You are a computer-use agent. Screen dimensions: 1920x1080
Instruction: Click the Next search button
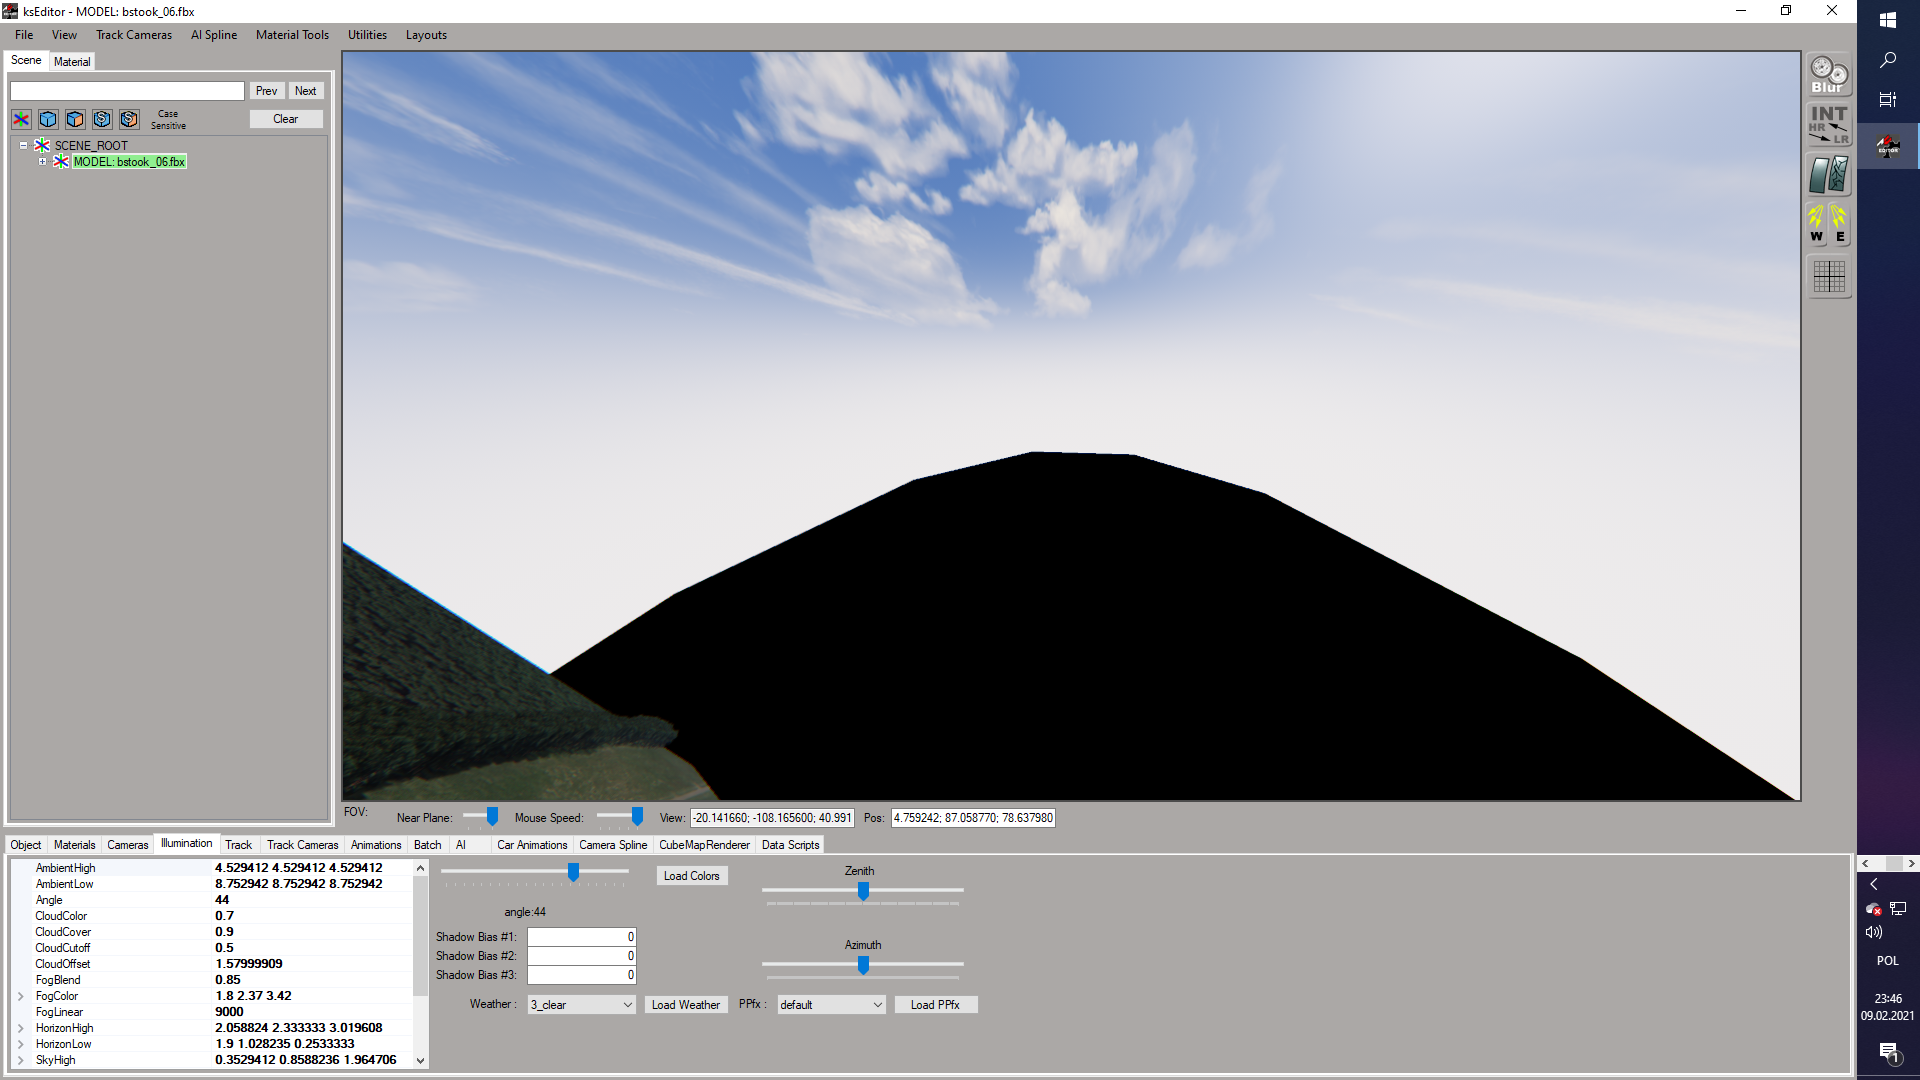(x=306, y=91)
